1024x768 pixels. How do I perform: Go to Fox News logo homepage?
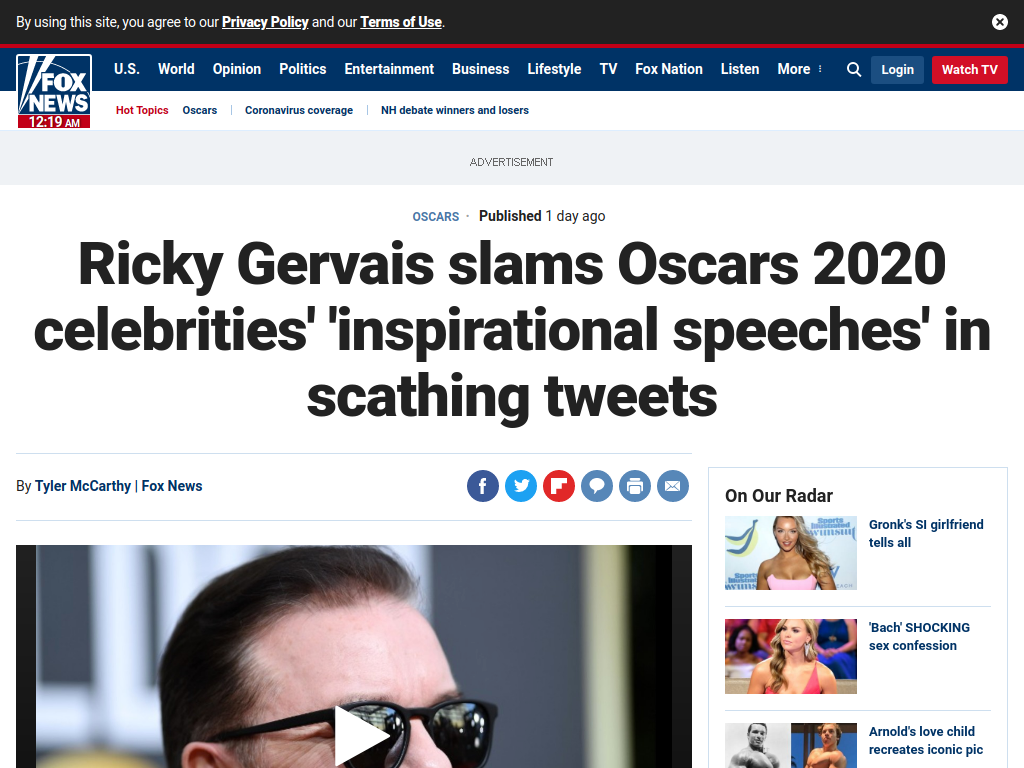click(54, 91)
